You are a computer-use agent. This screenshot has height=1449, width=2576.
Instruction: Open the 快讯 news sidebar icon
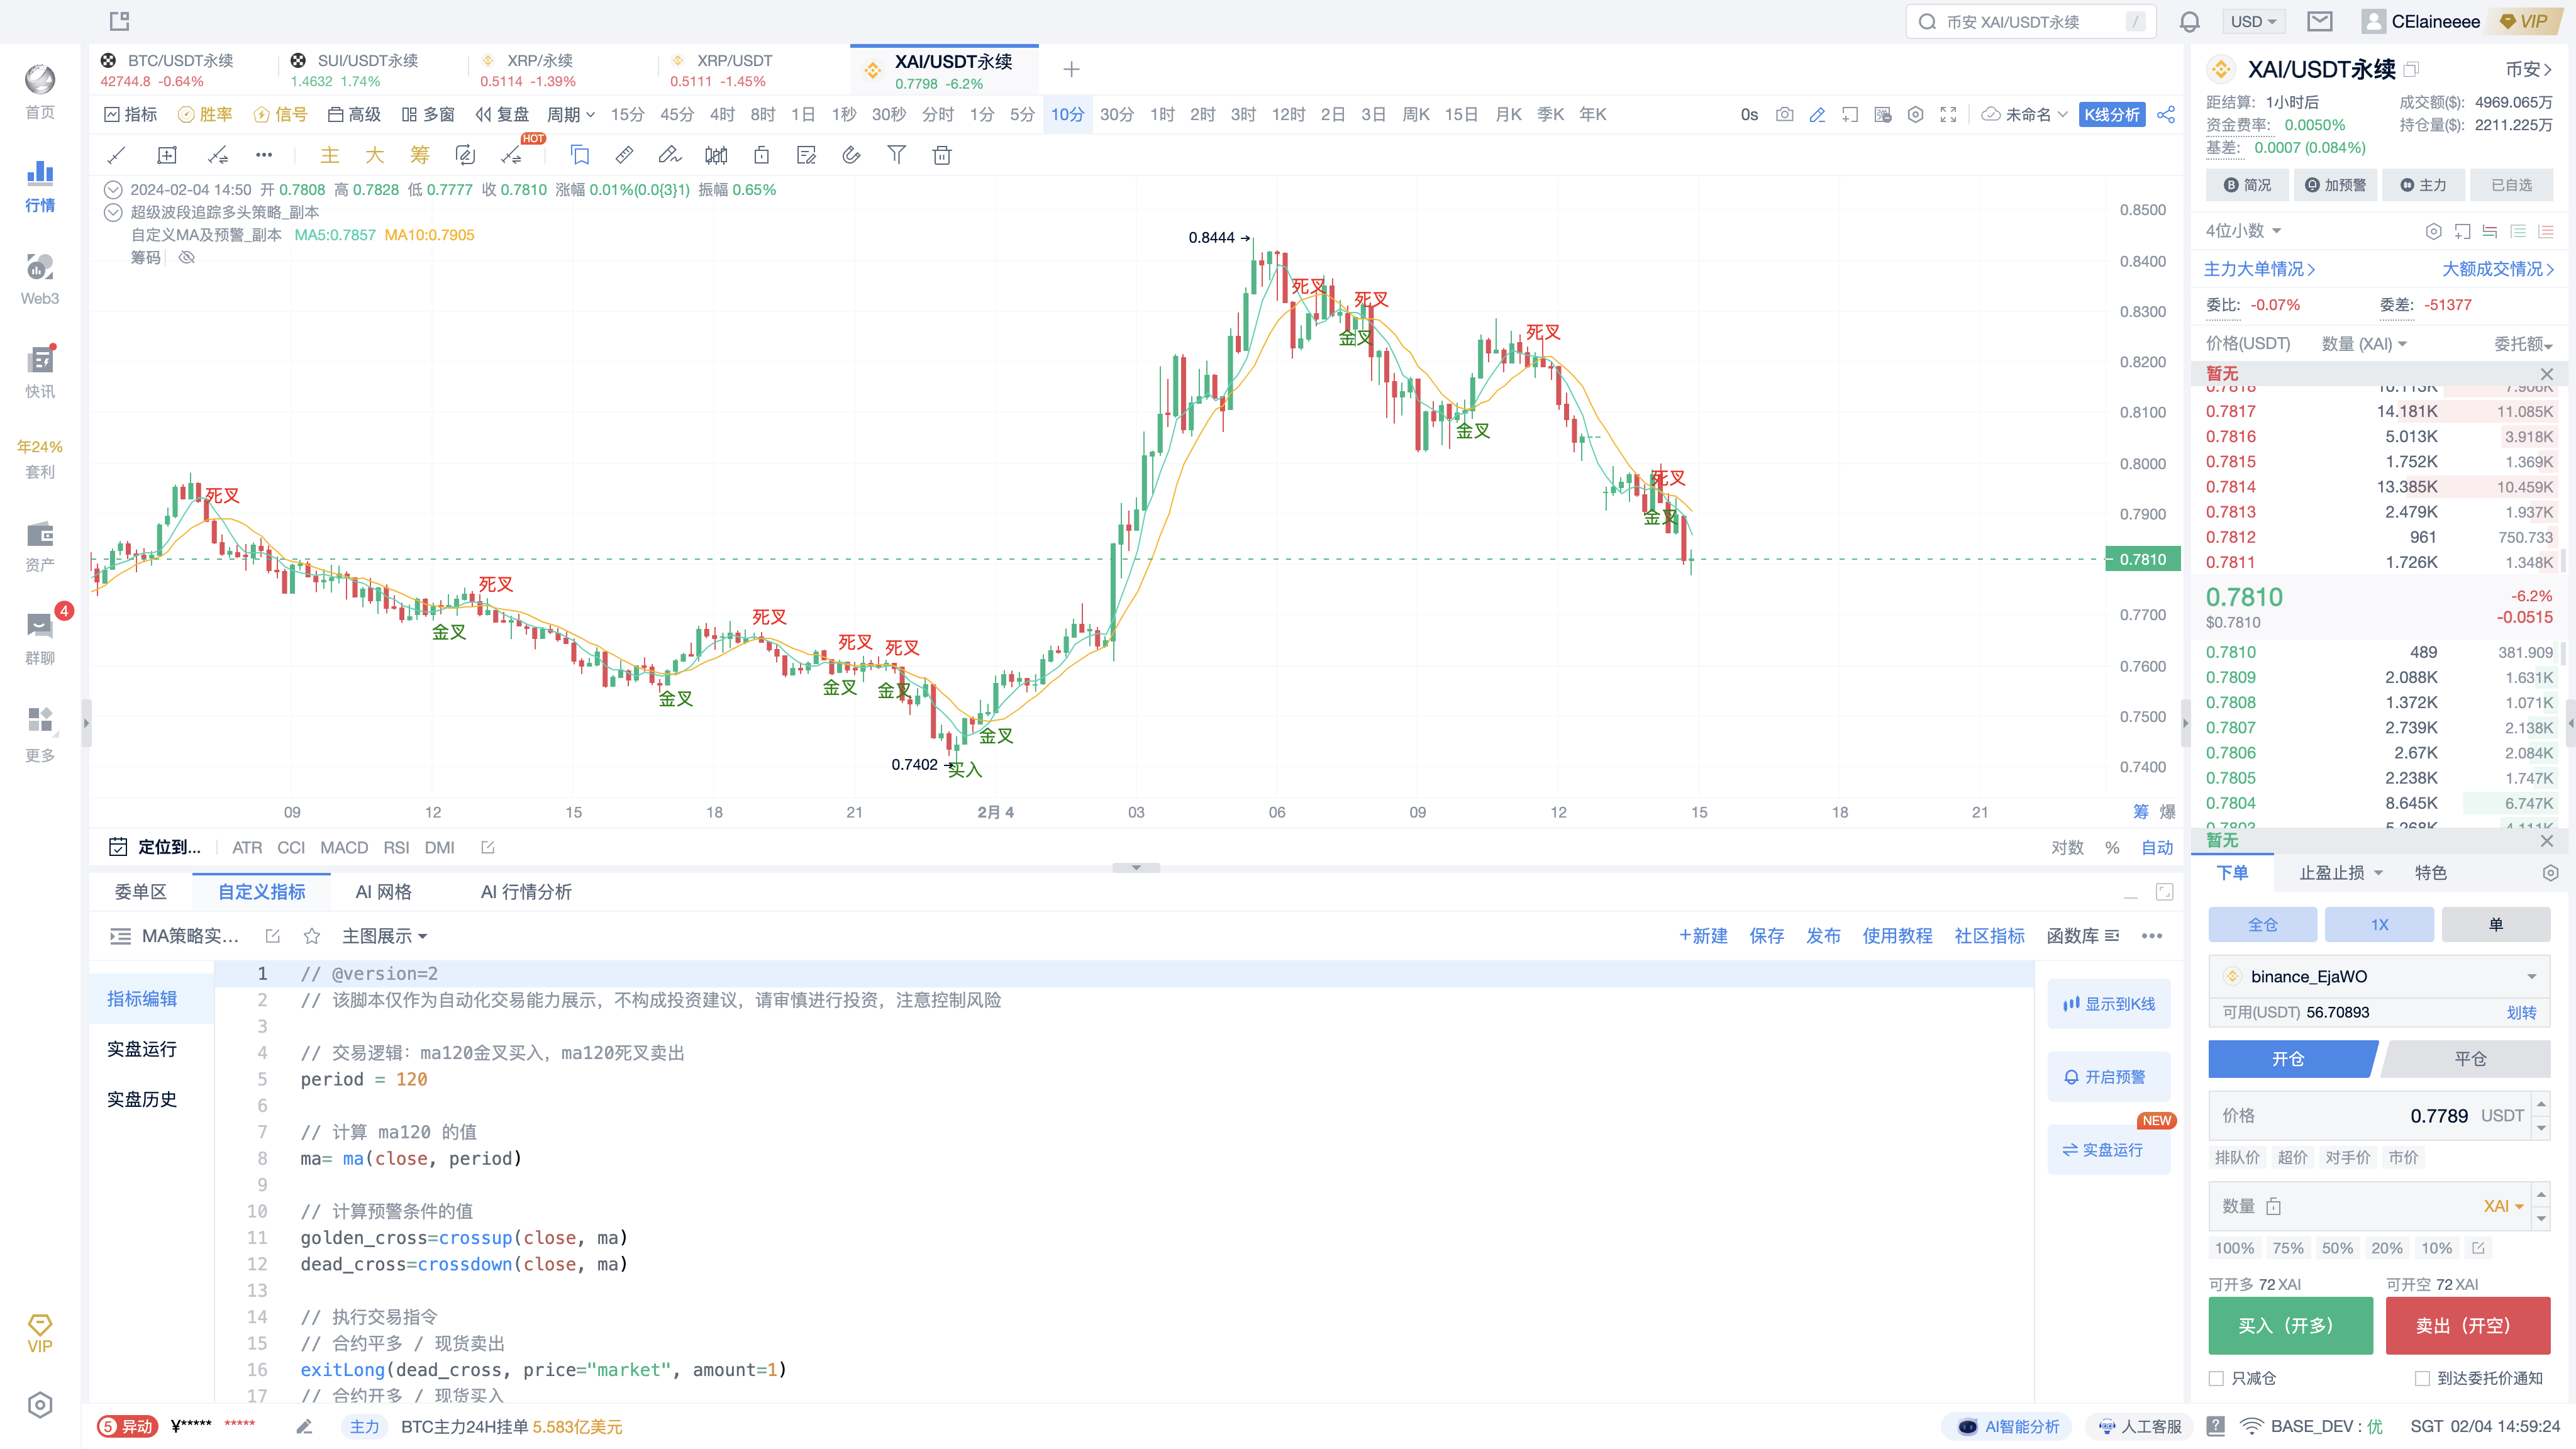point(40,372)
